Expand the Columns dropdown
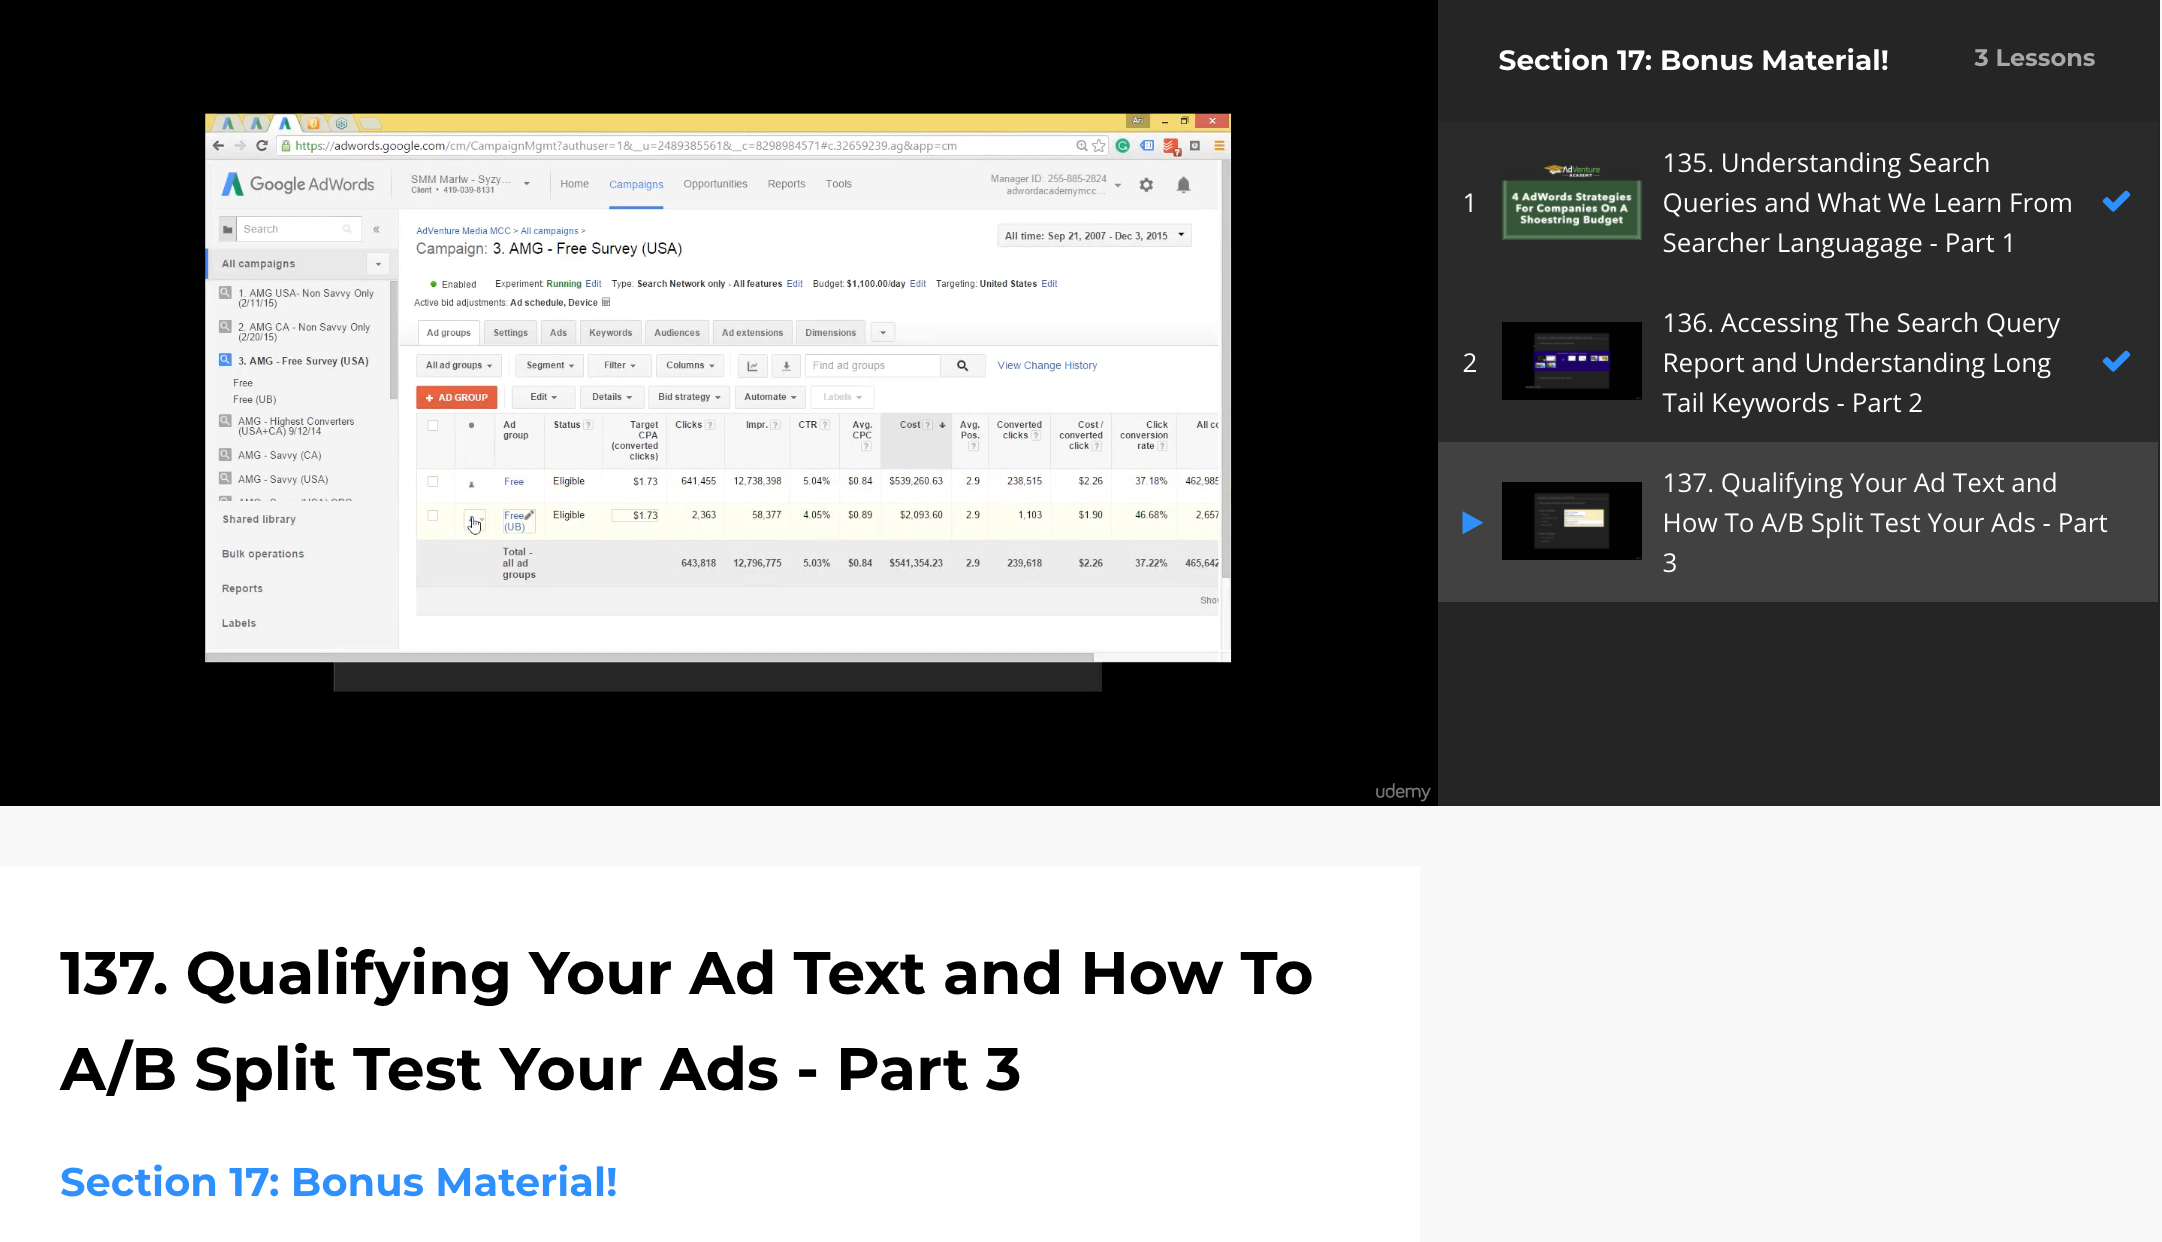The image size is (2162, 1242). click(x=689, y=366)
